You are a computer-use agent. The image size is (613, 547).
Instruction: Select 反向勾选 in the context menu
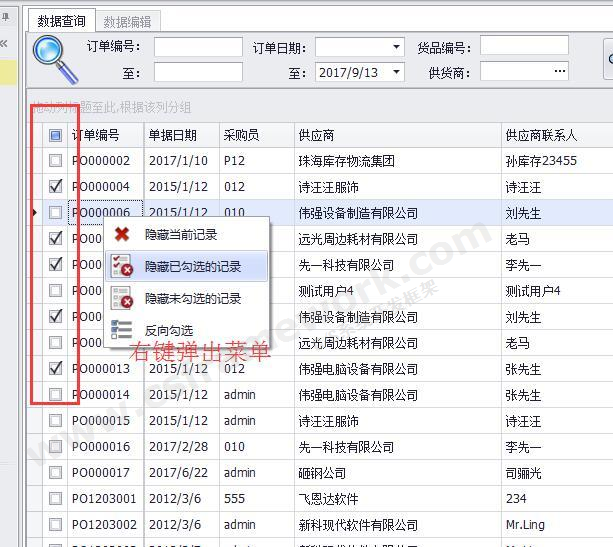[x=169, y=330]
